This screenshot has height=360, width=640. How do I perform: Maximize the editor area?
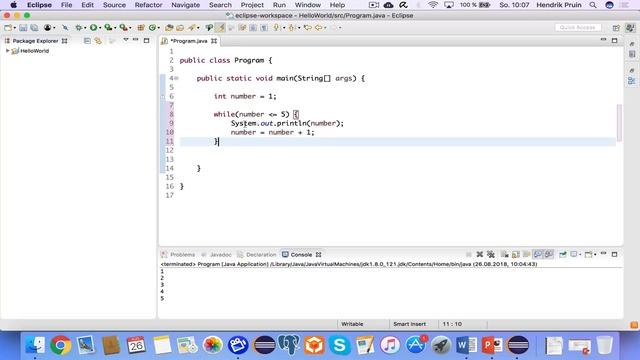614,40
